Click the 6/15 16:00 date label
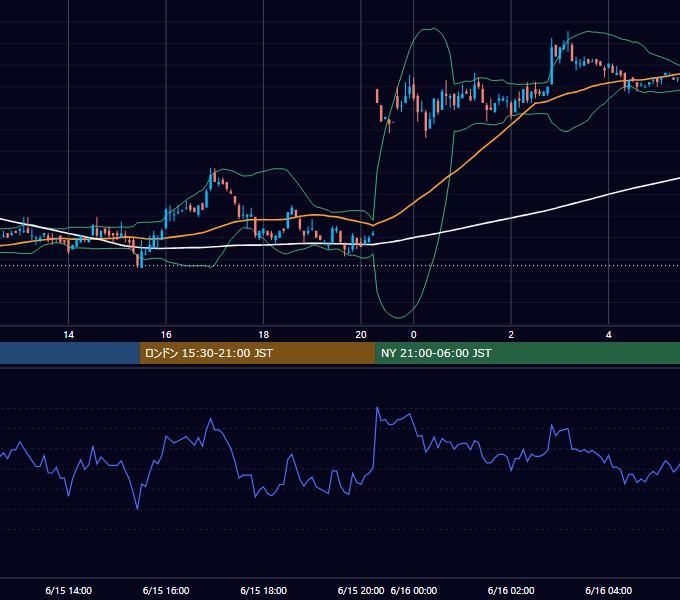Screen dimensions: 680x600 coord(166,590)
